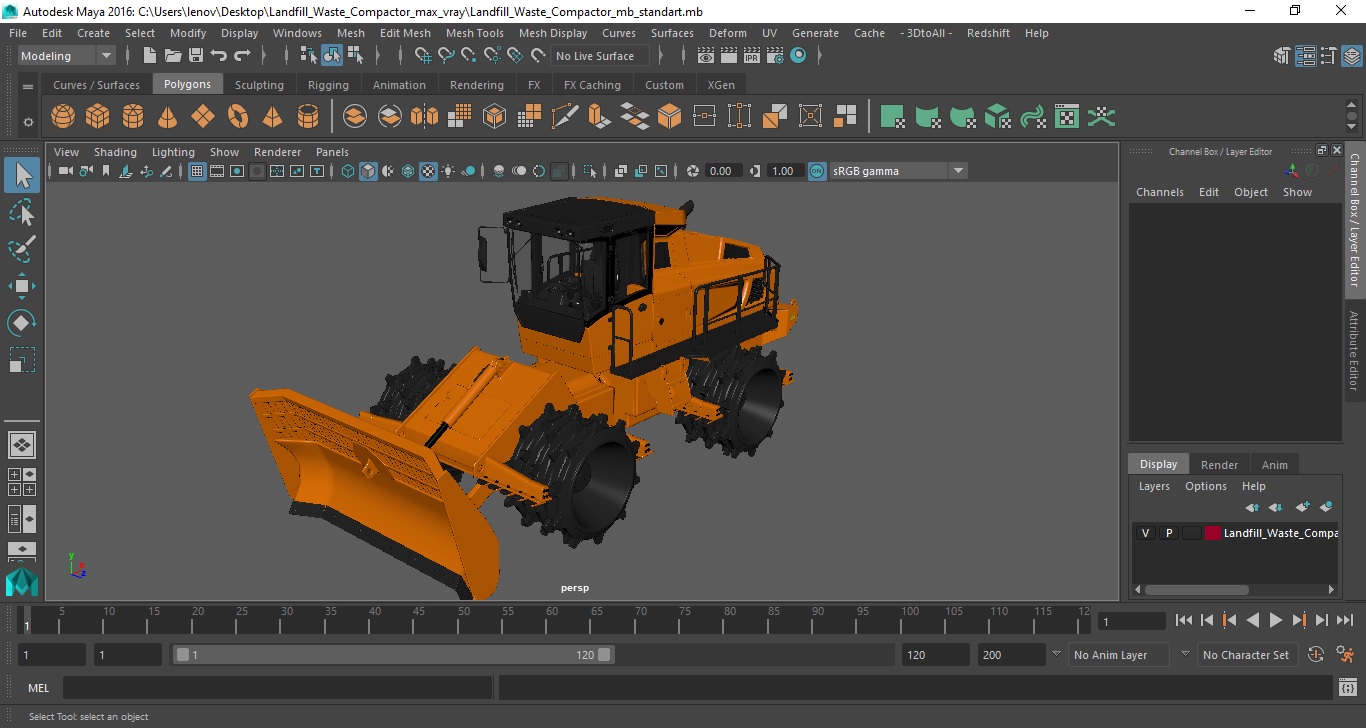
Task: Redo the action with the arrow icon
Action: pos(242,56)
